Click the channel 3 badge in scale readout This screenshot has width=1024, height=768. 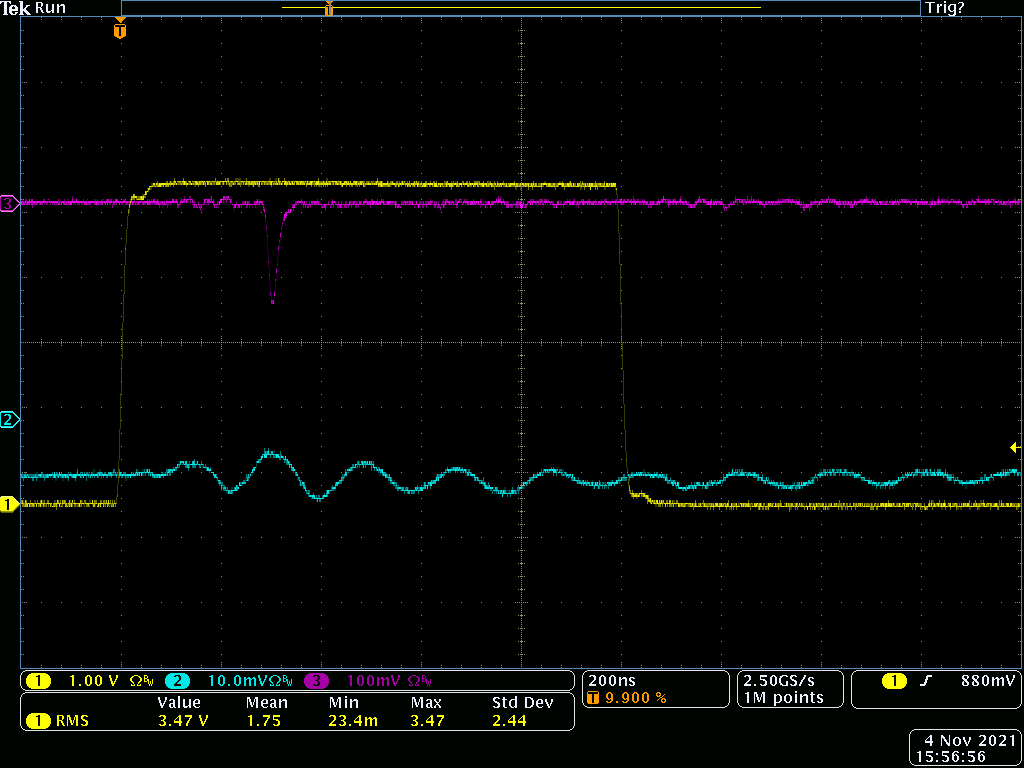318,681
